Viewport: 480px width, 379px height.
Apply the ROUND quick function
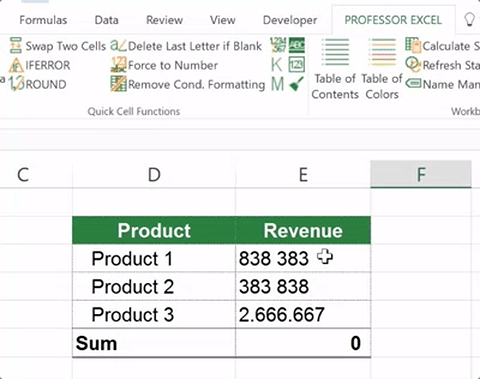38,84
